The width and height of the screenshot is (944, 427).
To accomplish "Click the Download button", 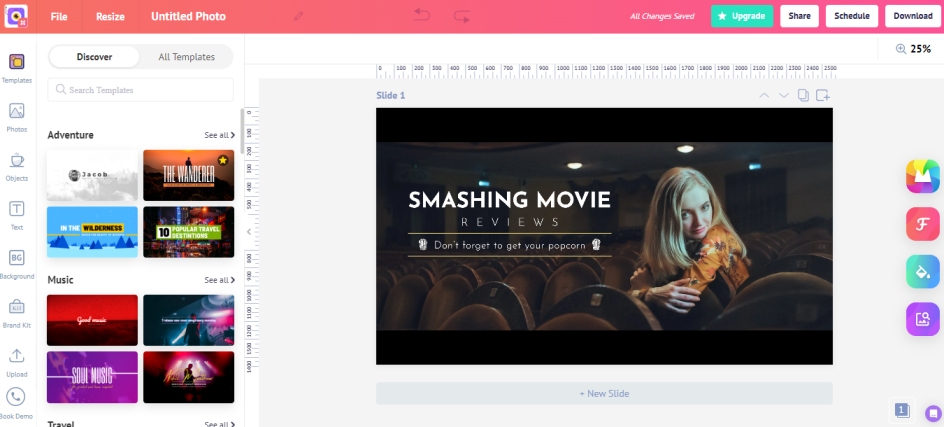I will pyautogui.click(x=913, y=16).
